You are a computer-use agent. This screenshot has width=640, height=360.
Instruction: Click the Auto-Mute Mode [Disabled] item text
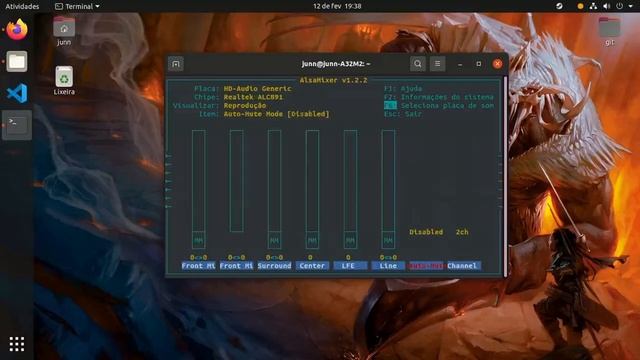(x=276, y=114)
